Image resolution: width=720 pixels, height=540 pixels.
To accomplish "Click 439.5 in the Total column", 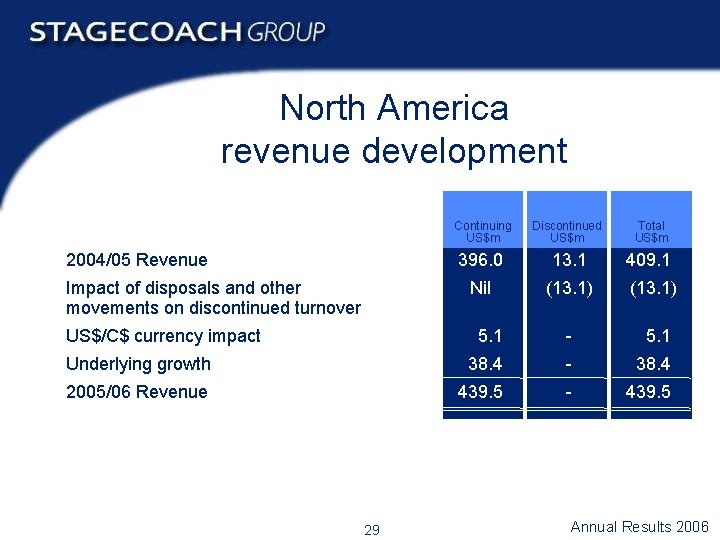I will point(648,392).
